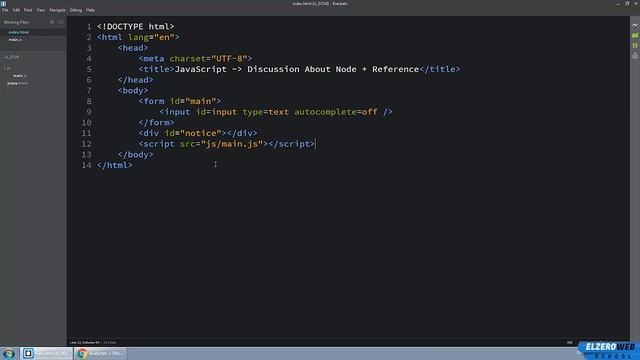This screenshot has width=640, height=360.
Task: Click the bottom right-toolbar extension icon
Action: pos(635,56)
